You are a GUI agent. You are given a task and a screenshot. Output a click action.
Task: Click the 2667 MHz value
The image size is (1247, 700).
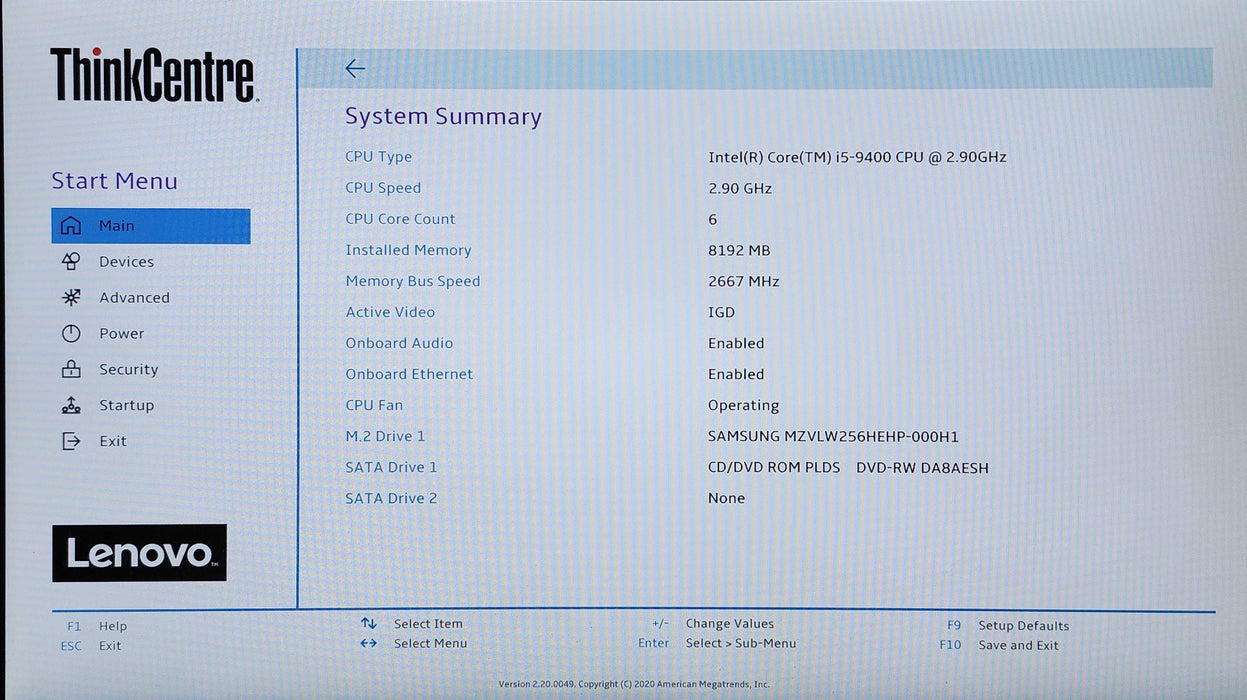[744, 281]
